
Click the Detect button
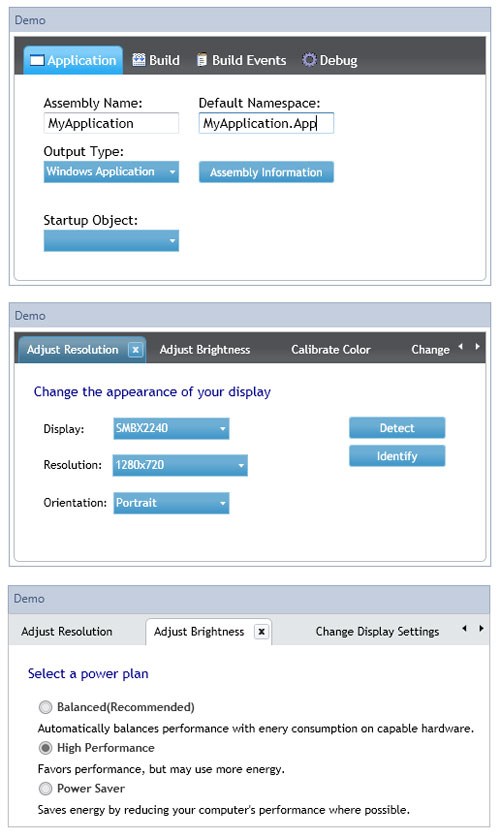click(397, 428)
